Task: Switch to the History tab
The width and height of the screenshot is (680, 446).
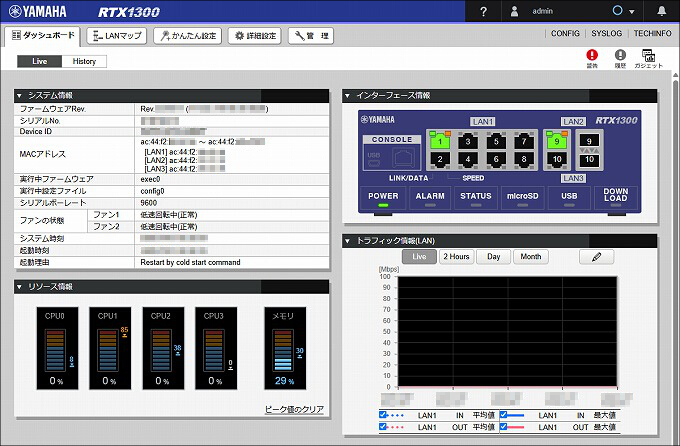Action: coord(84,61)
